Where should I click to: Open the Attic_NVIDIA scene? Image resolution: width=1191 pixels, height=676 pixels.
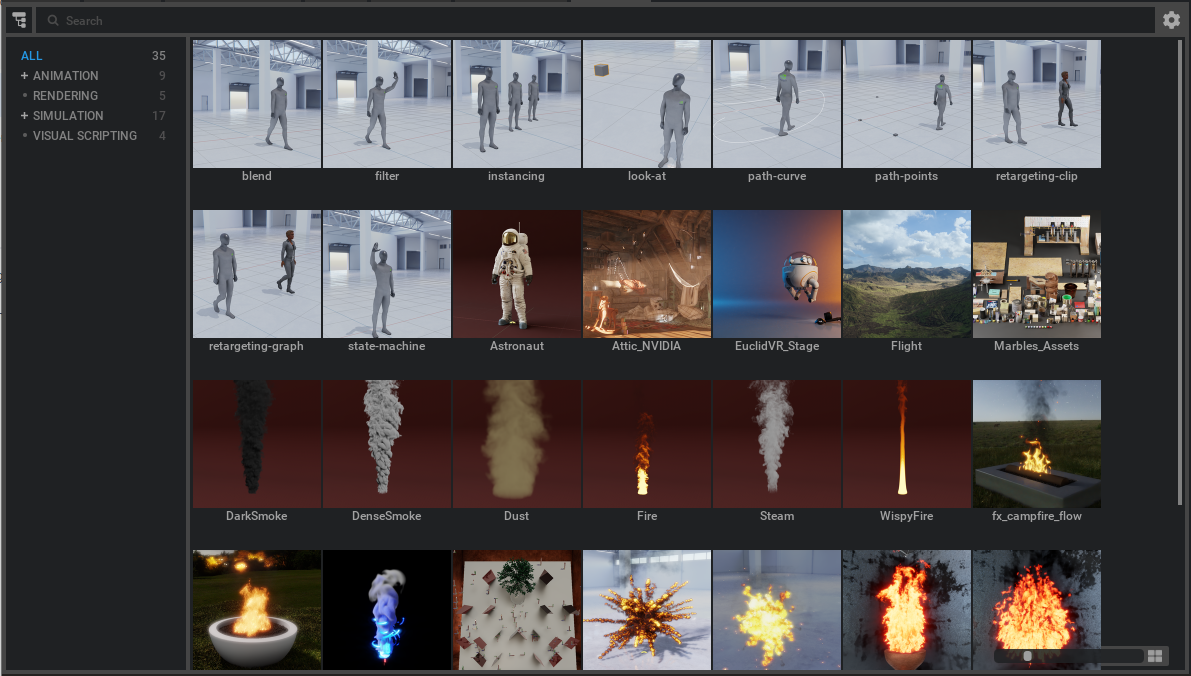pyautogui.click(x=646, y=273)
